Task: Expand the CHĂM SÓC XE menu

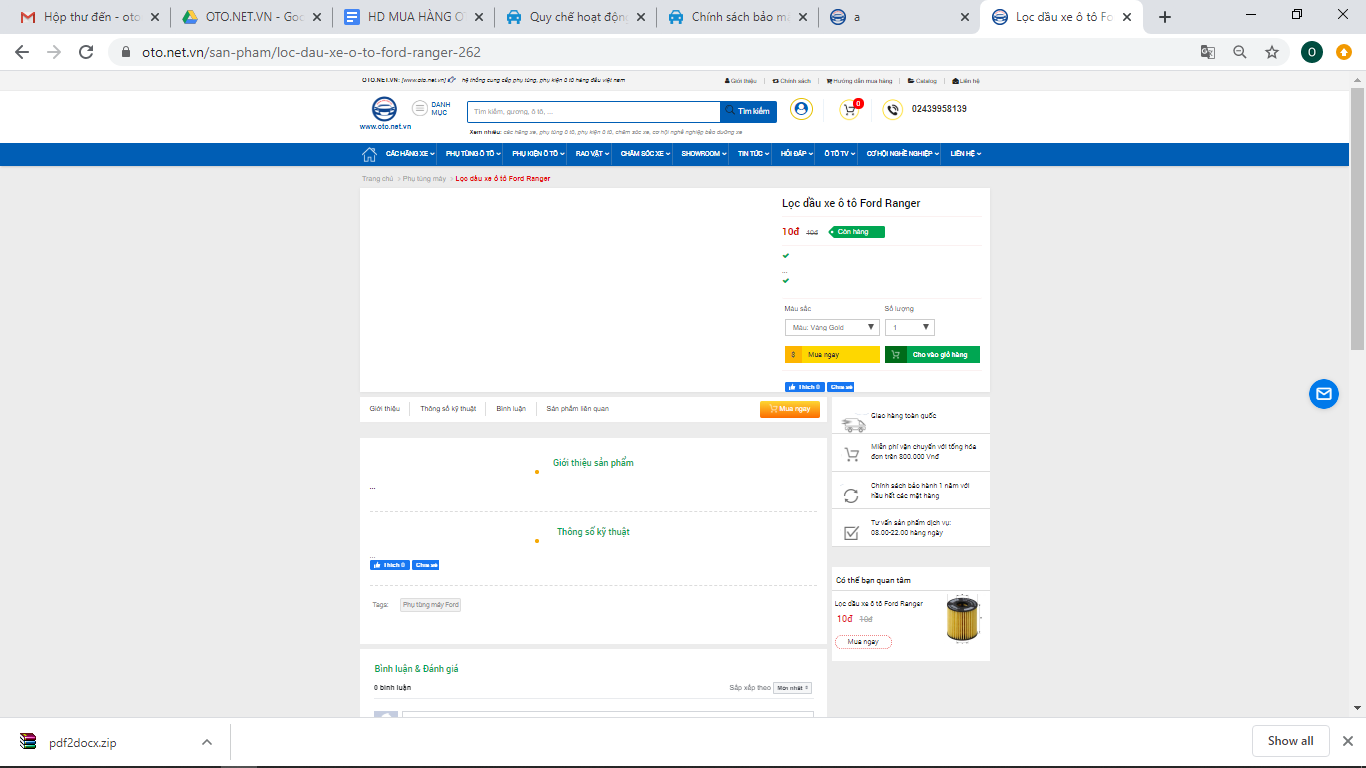Action: tap(645, 154)
